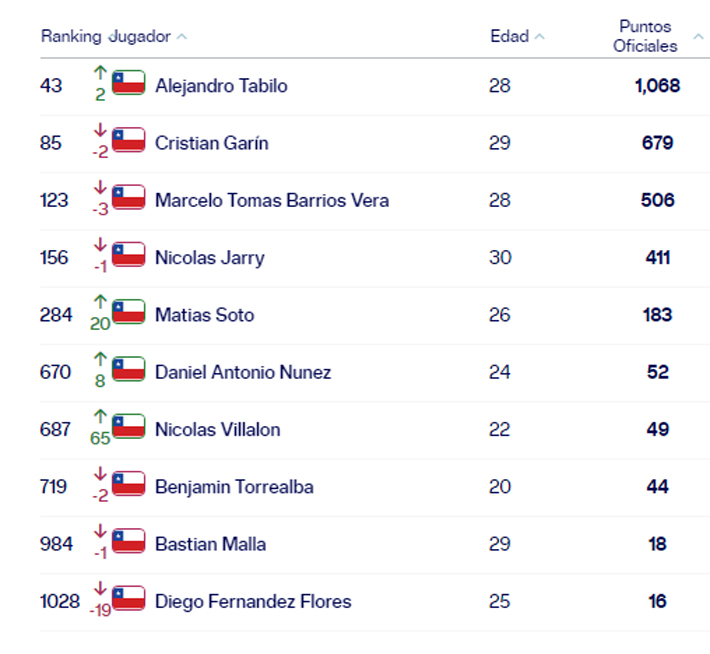Open Alejandro Tabilo player profile link
Viewport: 710px width, 654px height.
coord(221,86)
